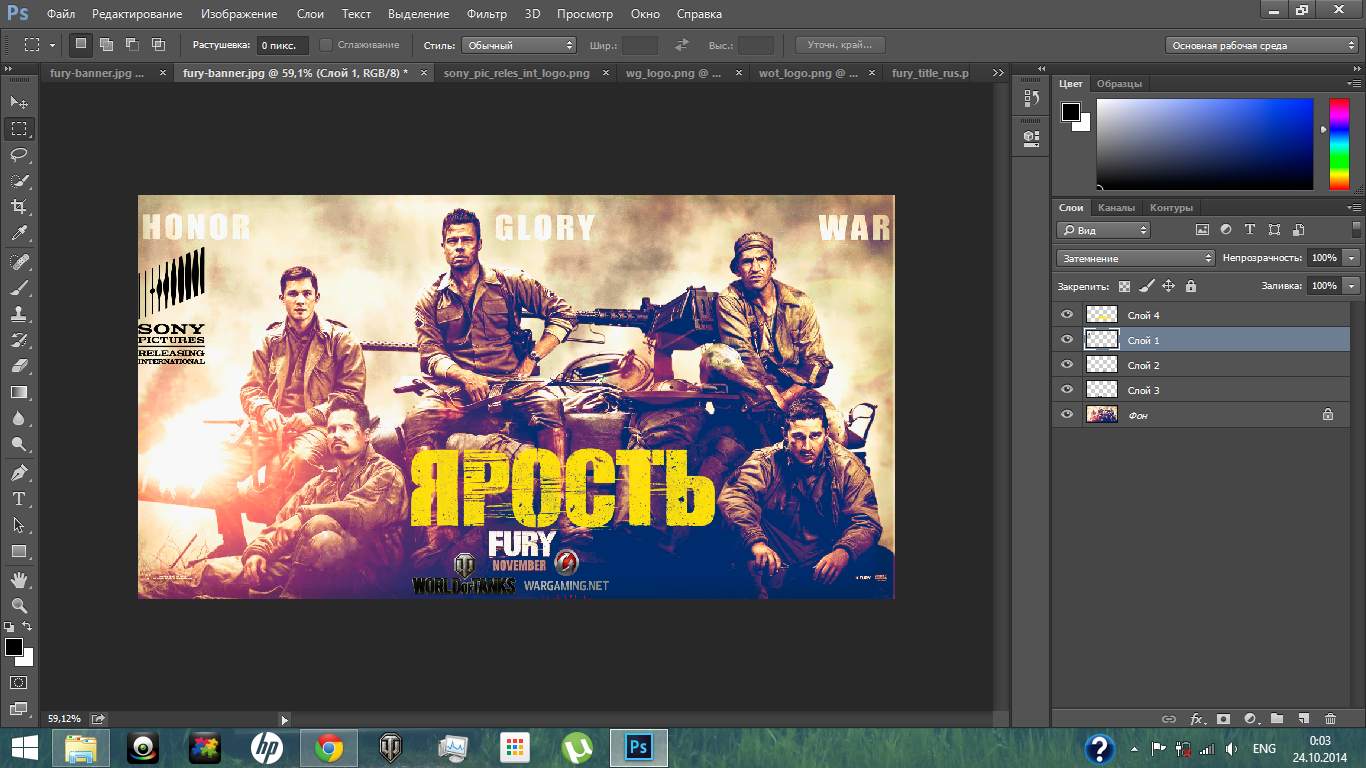Open the Layers panel flyout menu

[x=1355, y=207]
